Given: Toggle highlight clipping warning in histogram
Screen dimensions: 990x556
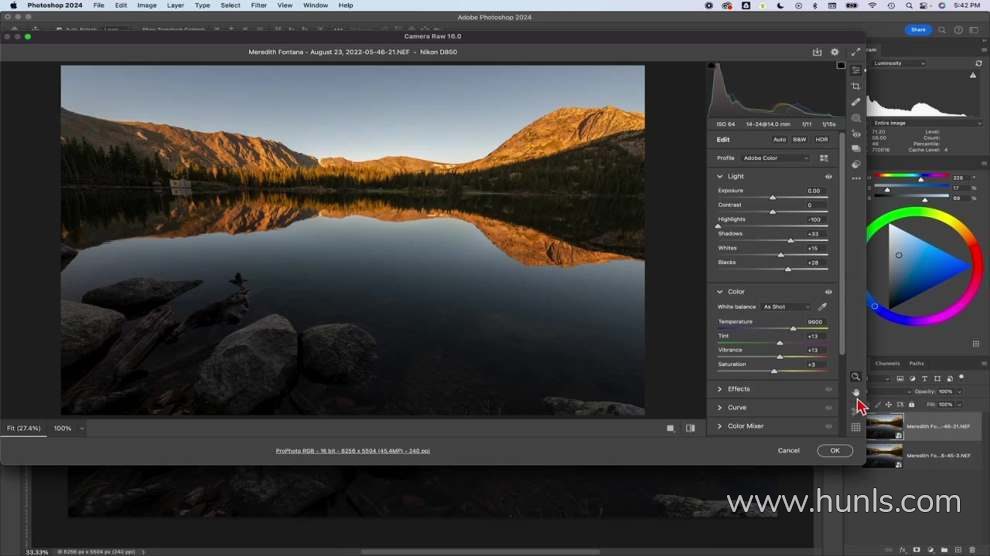Looking at the screenshot, I should click(x=840, y=65).
